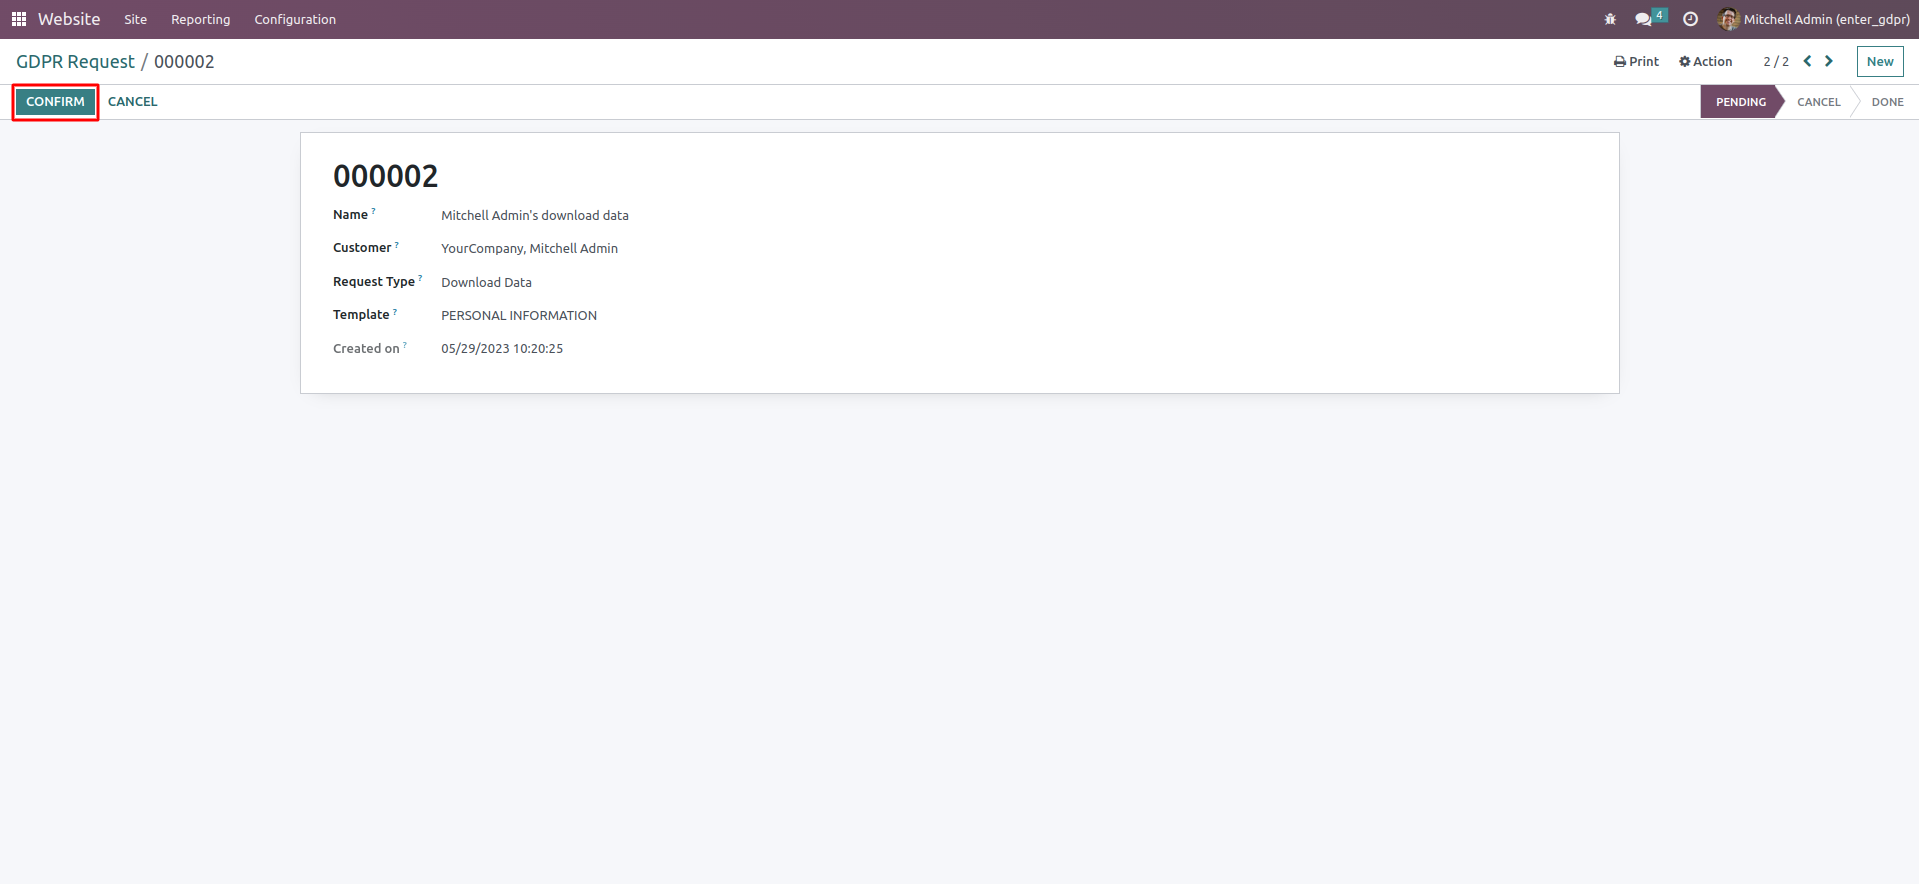1919x884 pixels.
Task: Click Mitchell Admin's avatar picture
Action: [x=1728, y=19]
